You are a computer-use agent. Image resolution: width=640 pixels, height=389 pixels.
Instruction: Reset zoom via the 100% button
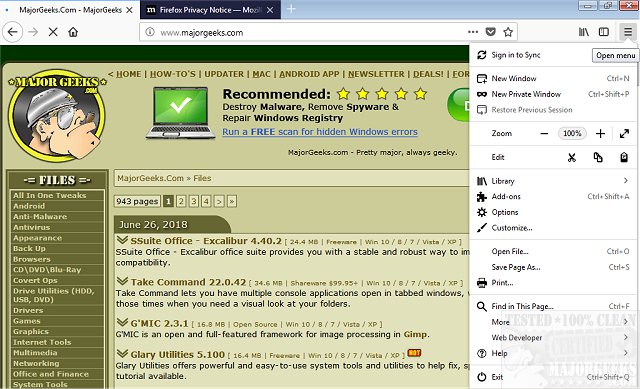pyautogui.click(x=572, y=133)
